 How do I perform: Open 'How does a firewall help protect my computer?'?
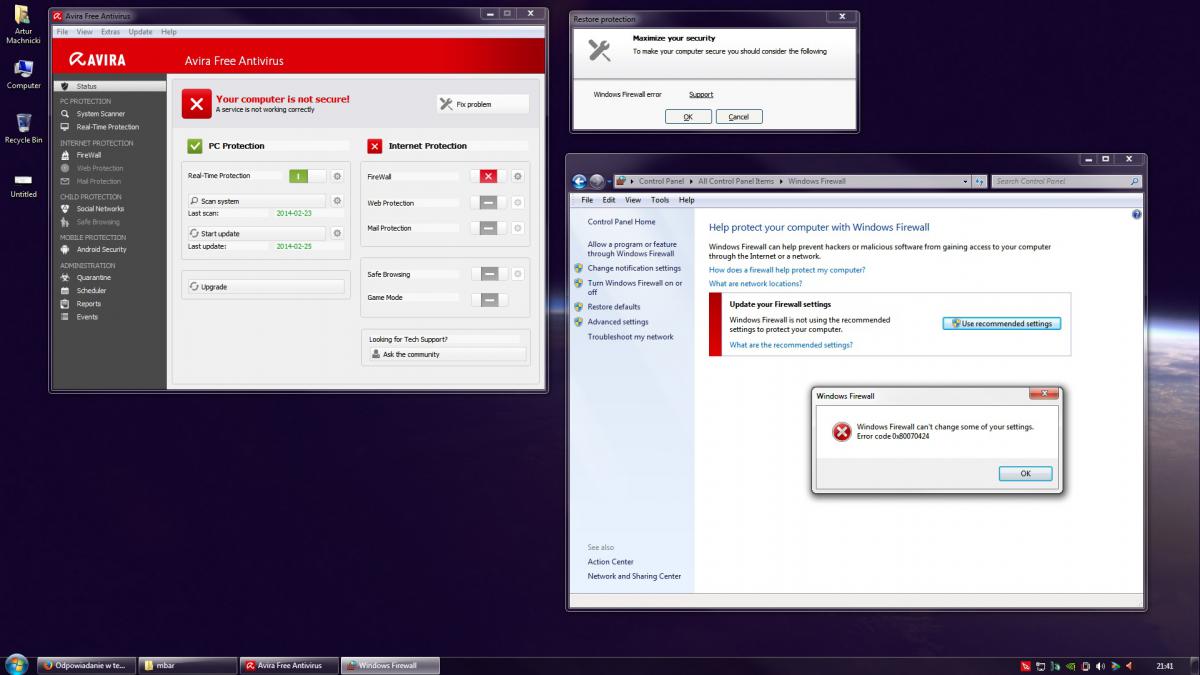pos(787,270)
